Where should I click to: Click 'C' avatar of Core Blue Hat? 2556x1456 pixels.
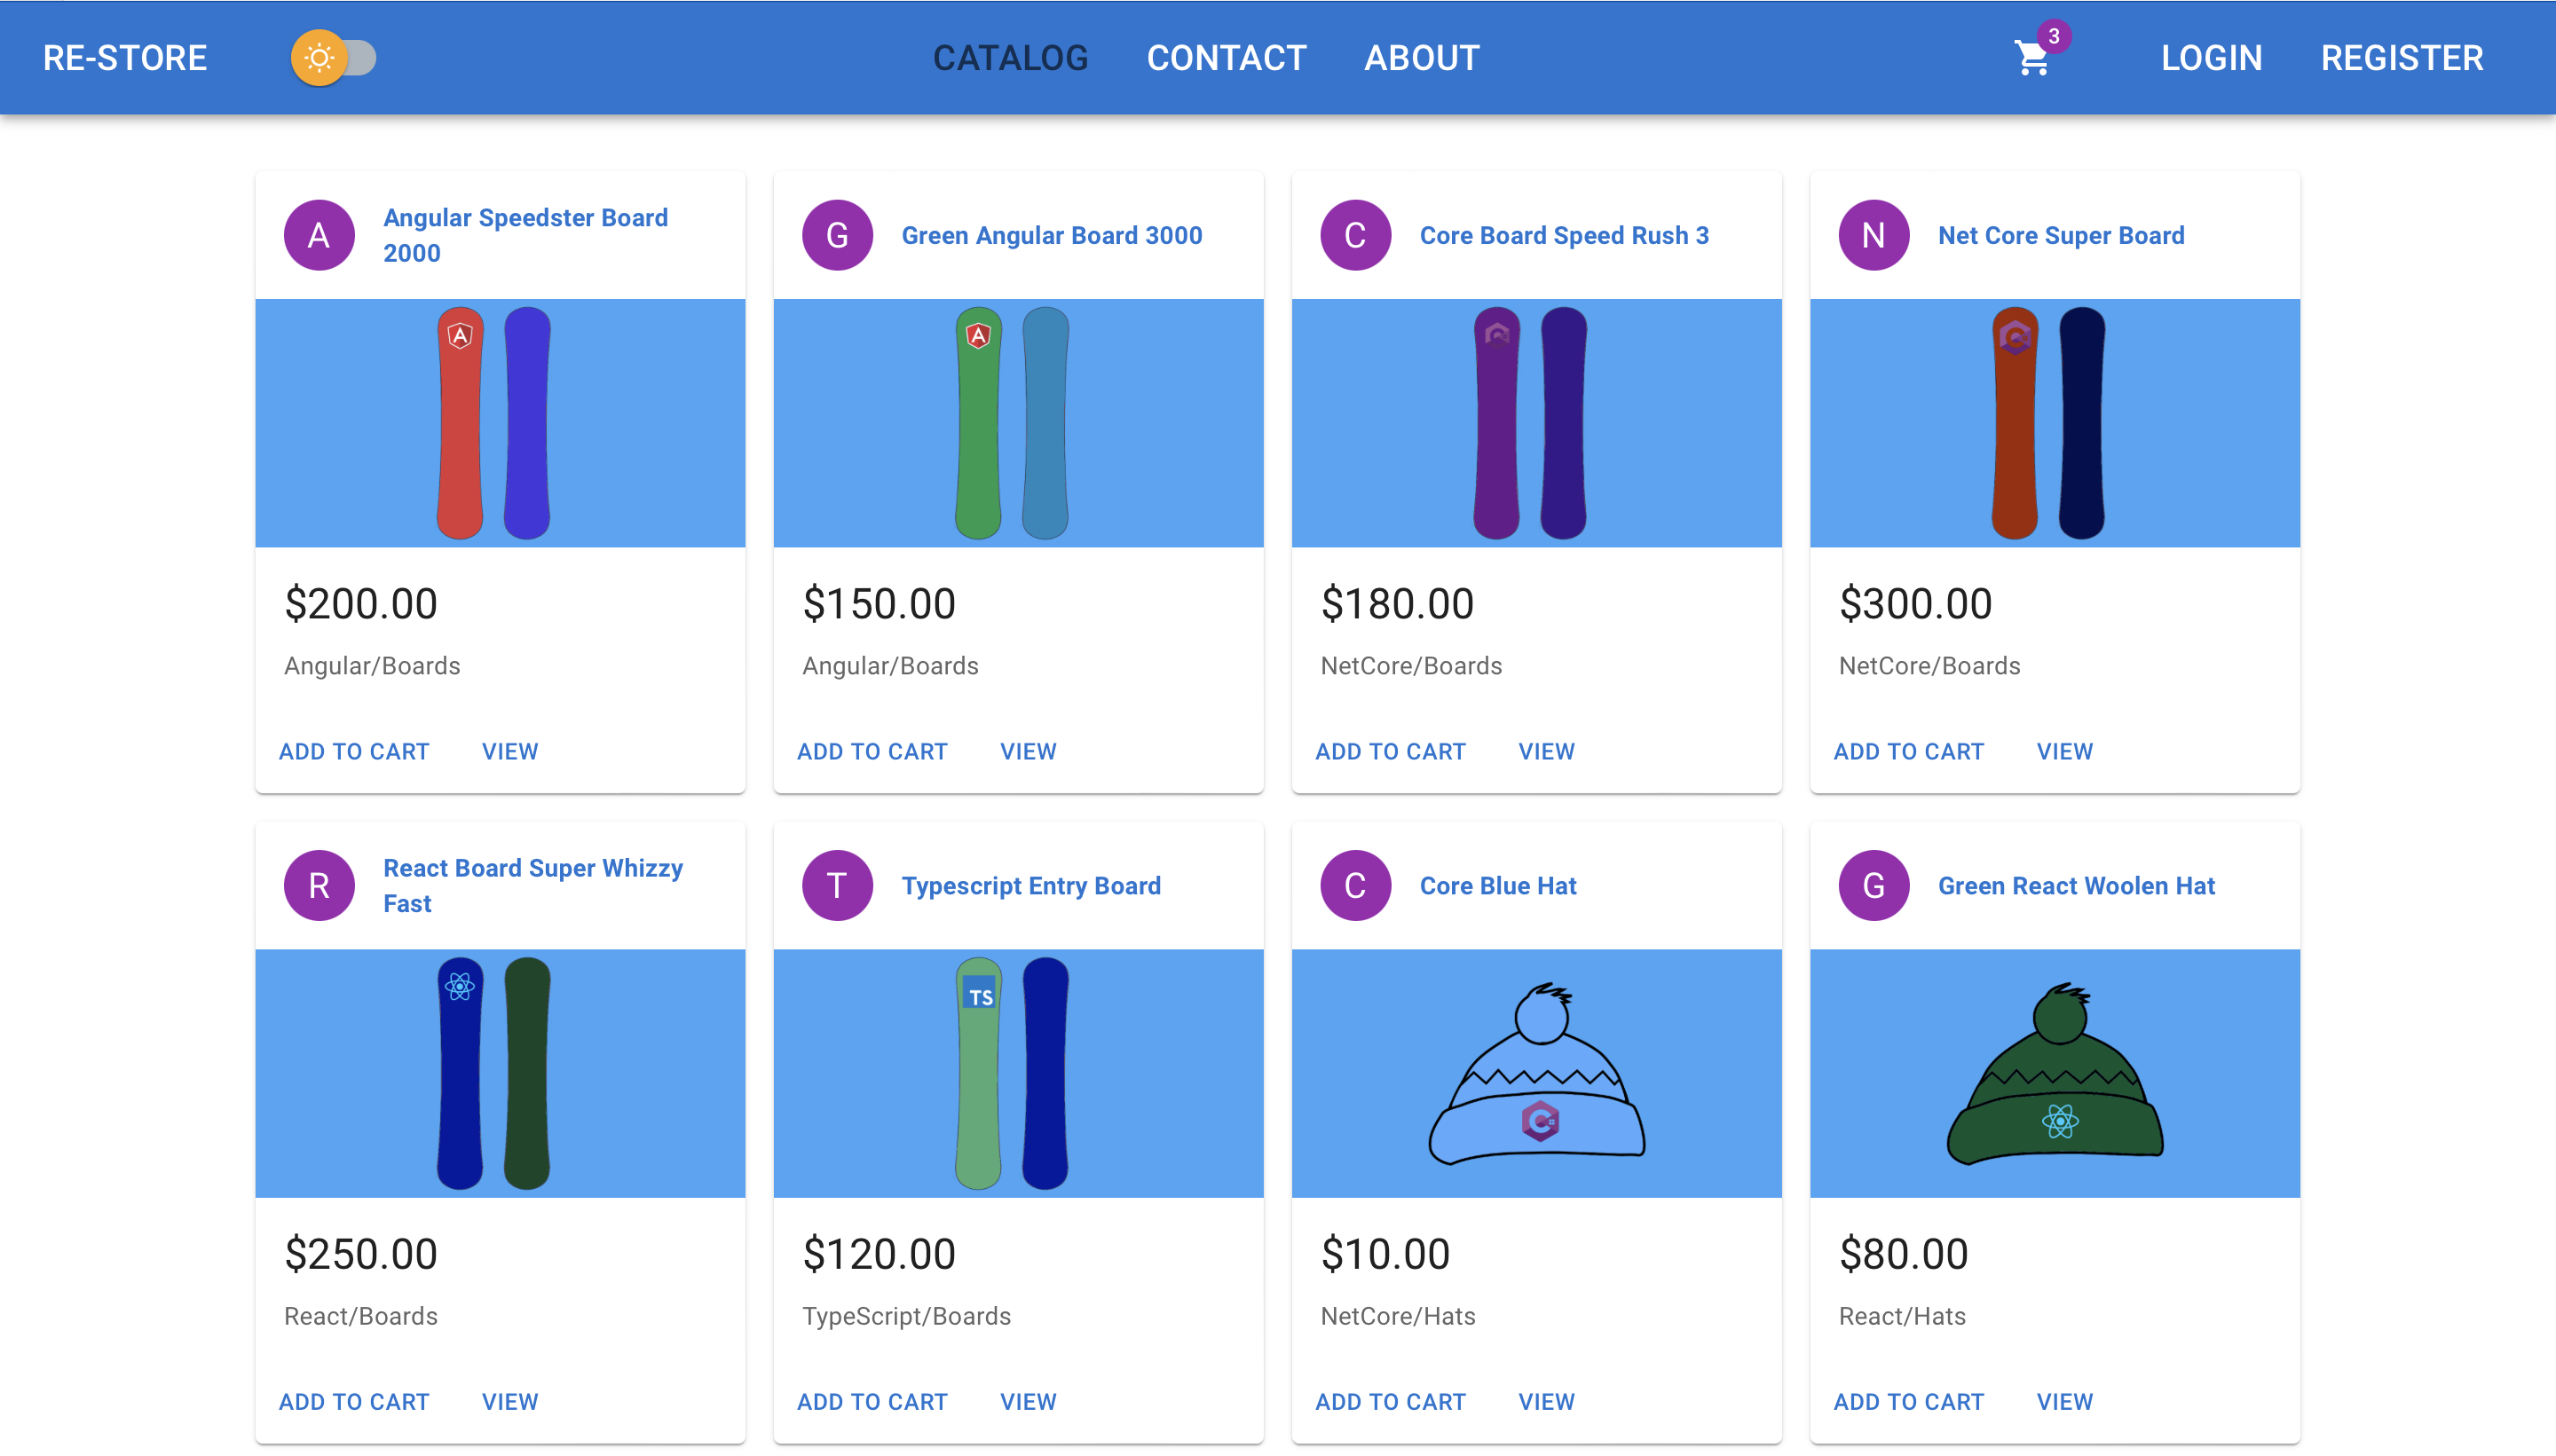tap(1355, 885)
